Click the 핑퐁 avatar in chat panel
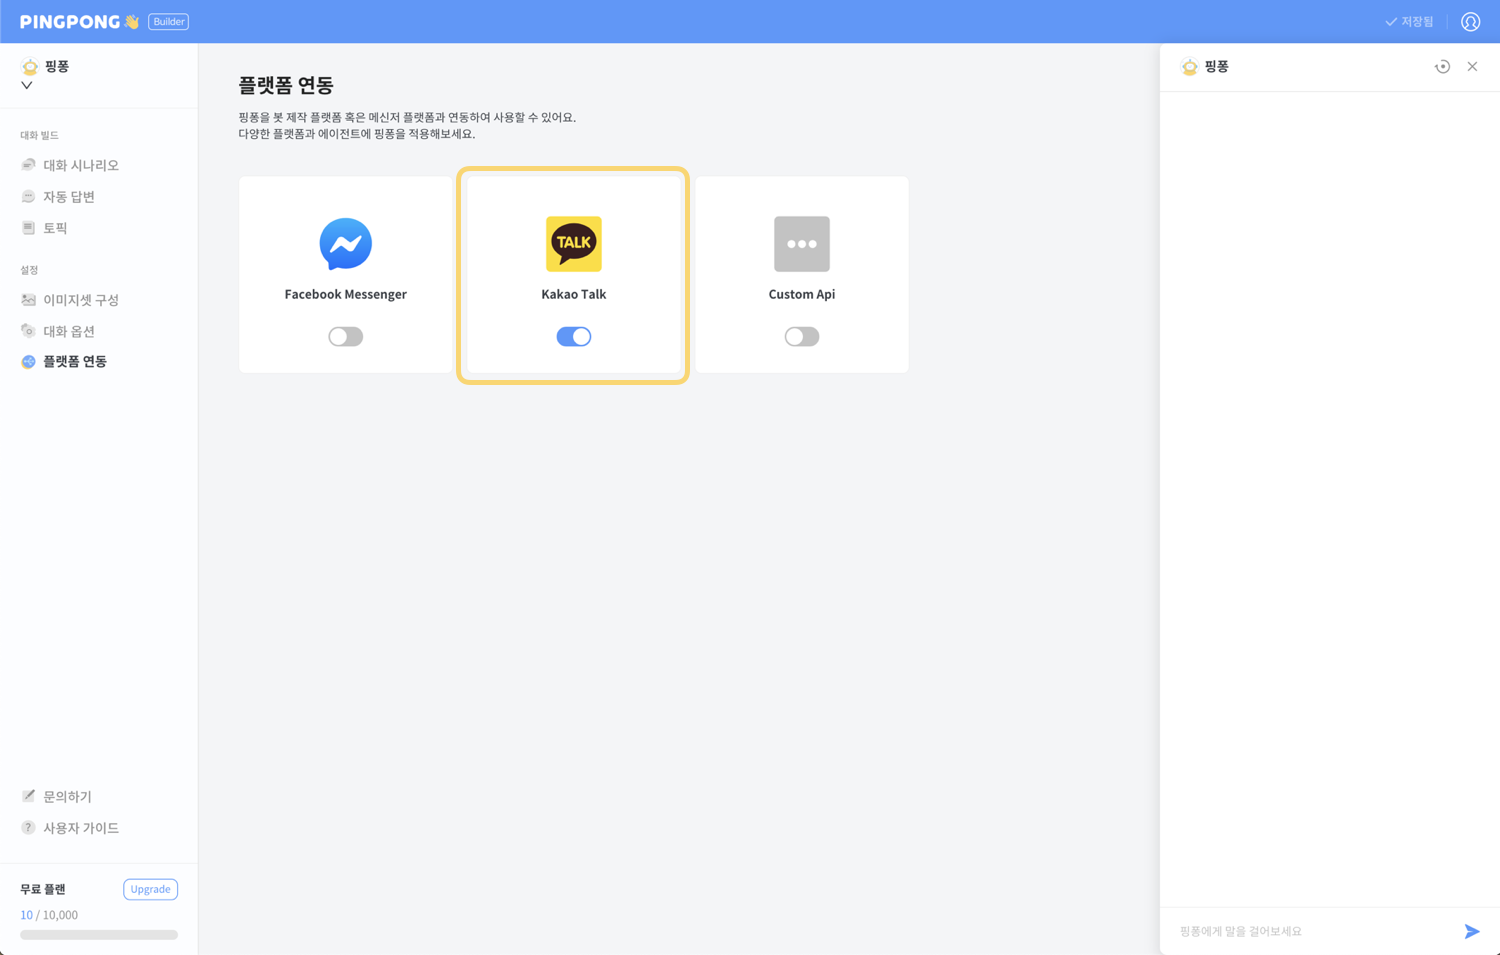The height and width of the screenshot is (955, 1500). [x=1189, y=67]
